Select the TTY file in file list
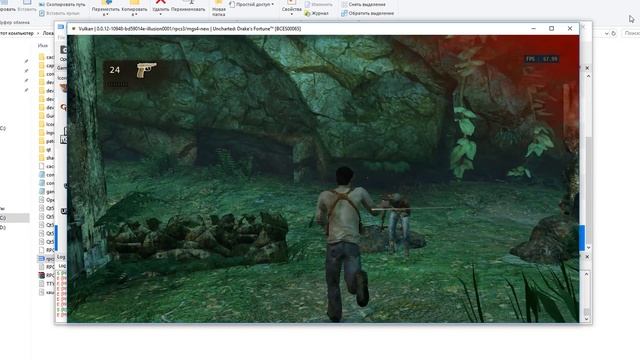Viewport: 640px width, 360px height. pyautogui.click(x=46, y=284)
